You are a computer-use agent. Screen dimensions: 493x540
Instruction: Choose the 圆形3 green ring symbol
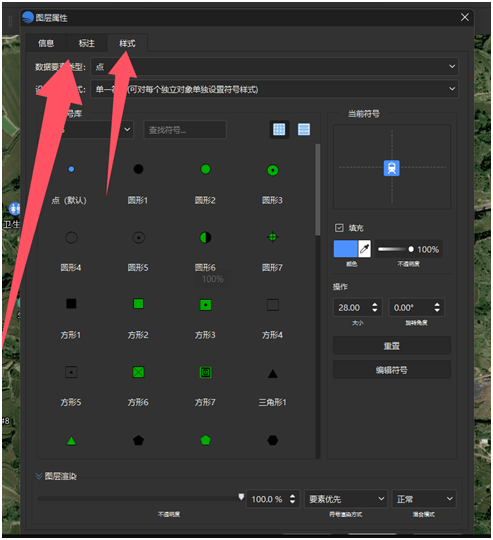(273, 170)
